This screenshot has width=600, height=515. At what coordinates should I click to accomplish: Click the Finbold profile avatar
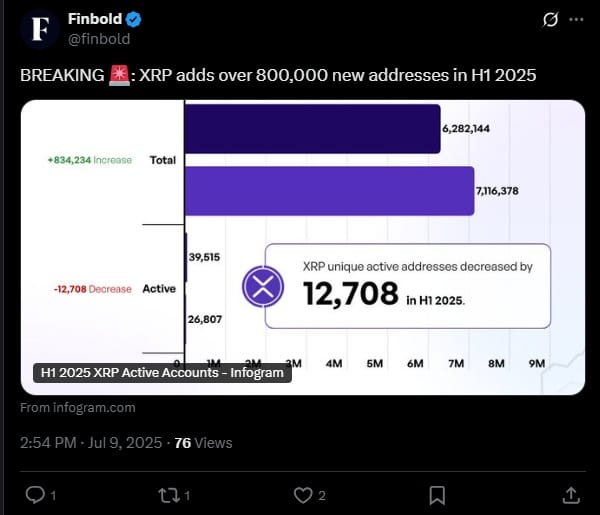[x=40, y=28]
